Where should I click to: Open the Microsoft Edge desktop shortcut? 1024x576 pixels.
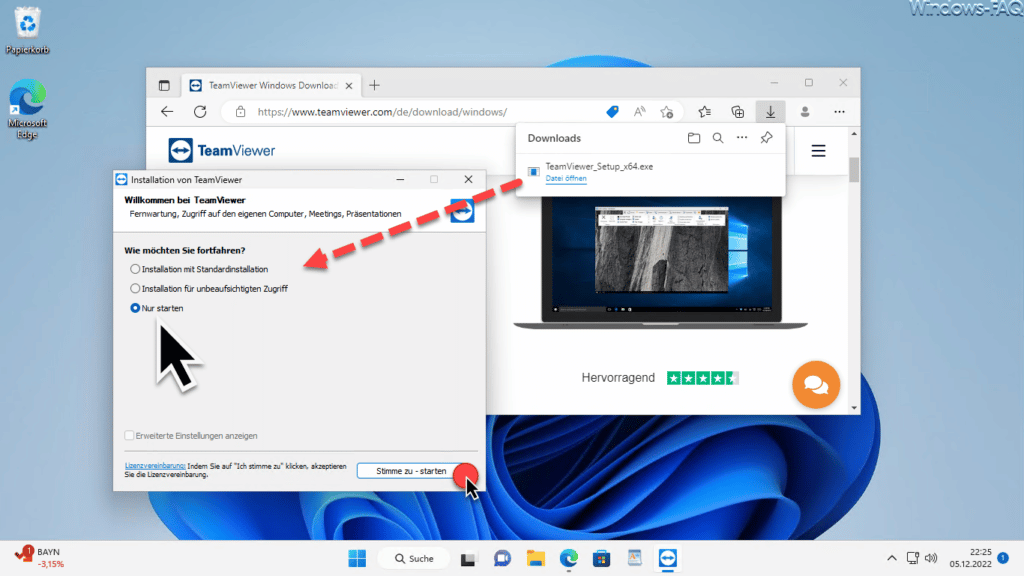tap(27, 108)
